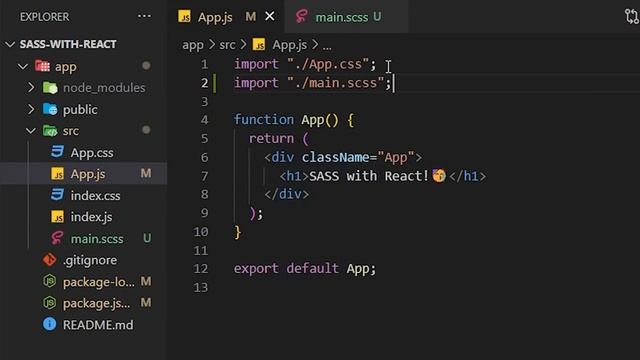Click the JS icon beside index.js
This screenshot has width=640, height=360.
tap(57, 217)
